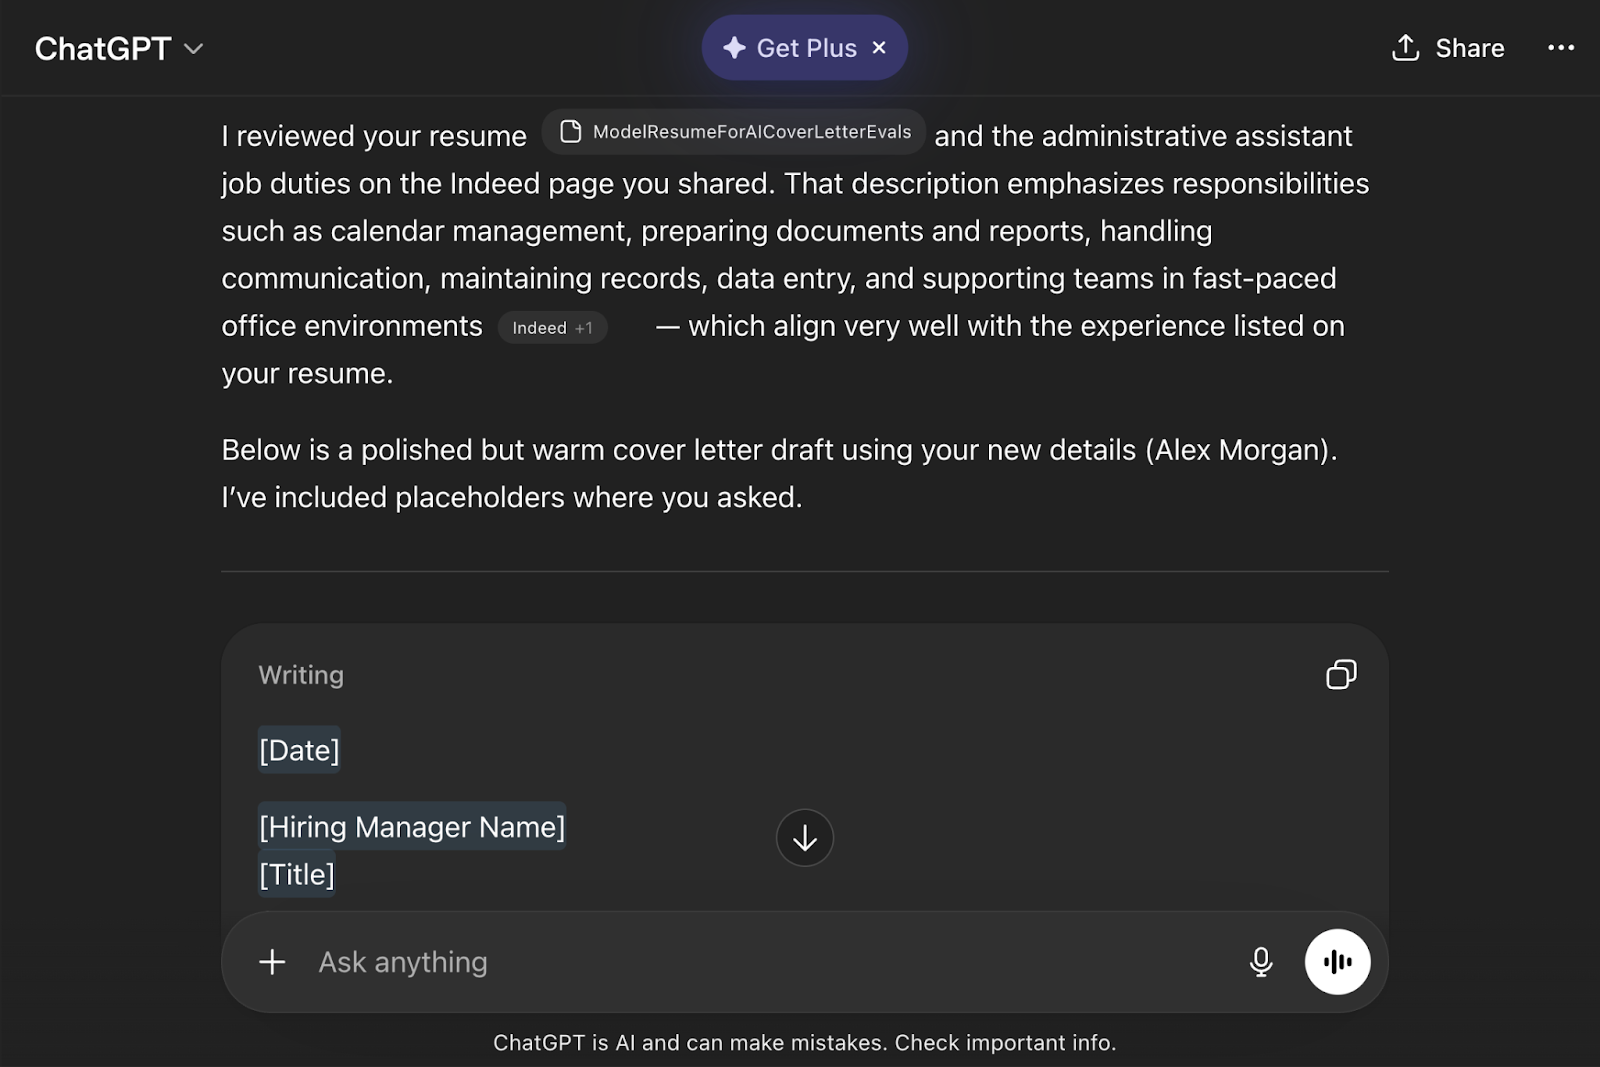The width and height of the screenshot is (1600, 1067).
Task: Select the Hiring Manager Name placeholder
Action: tap(412, 827)
